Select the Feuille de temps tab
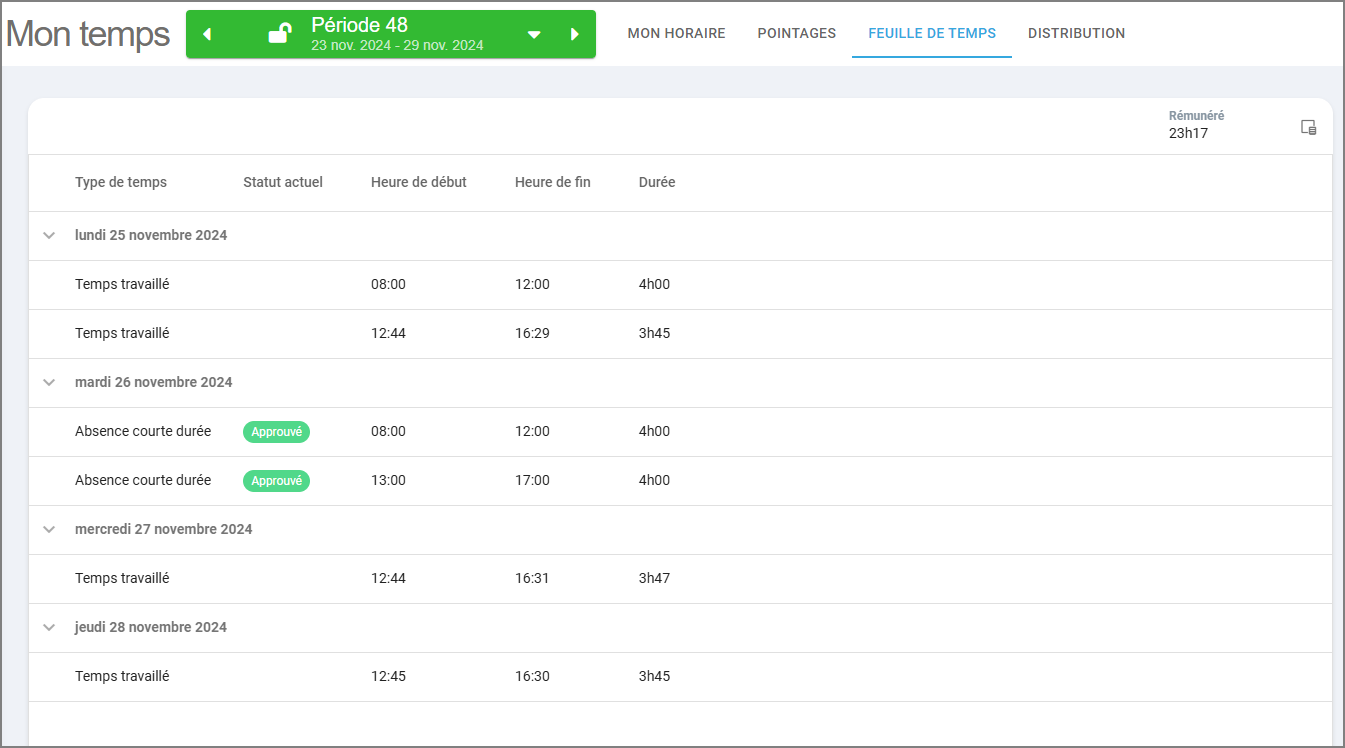The image size is (1345, 748). [x=932, y=34]
